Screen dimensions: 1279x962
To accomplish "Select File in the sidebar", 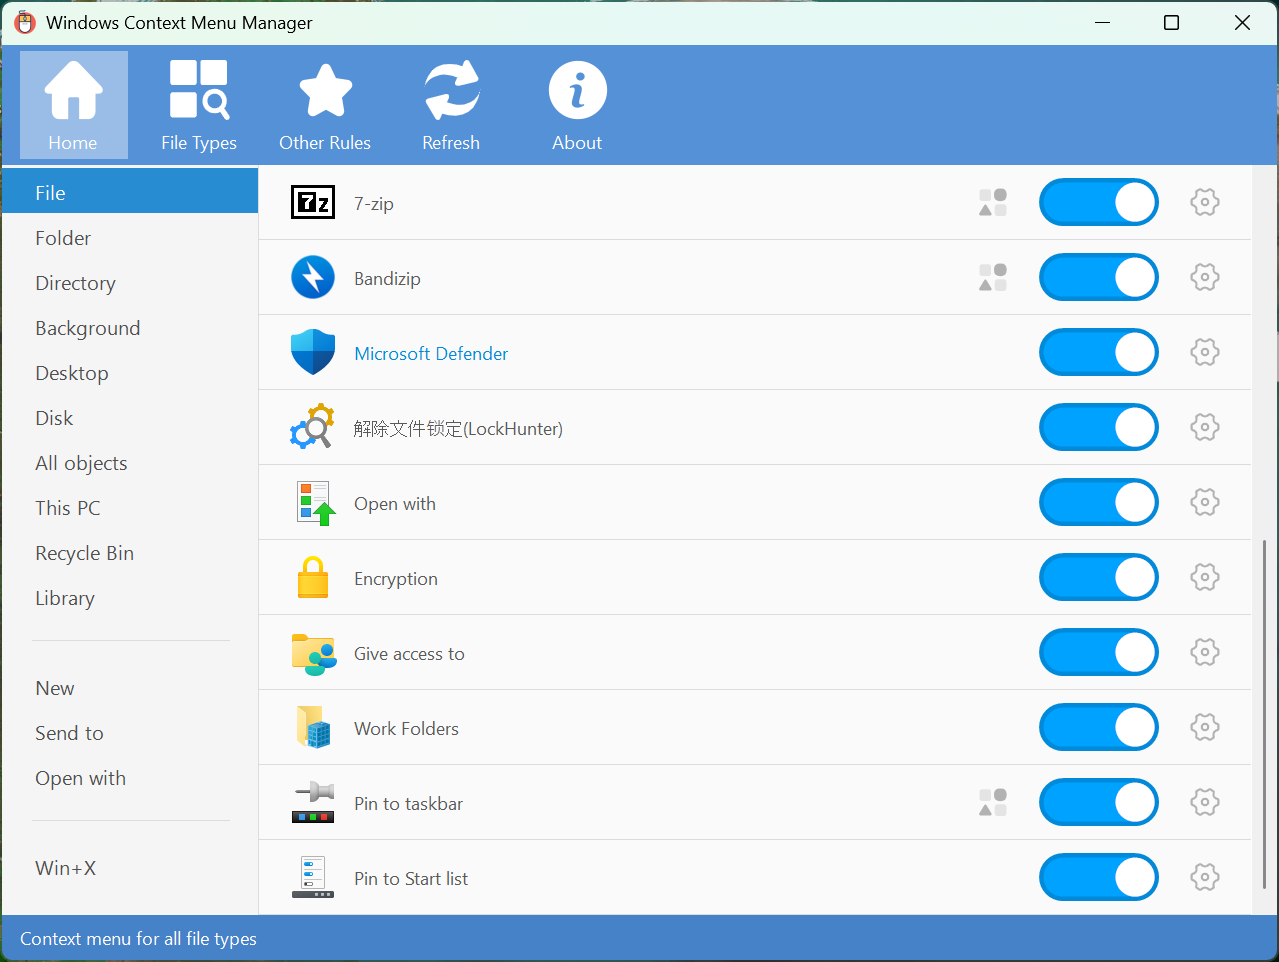I will 130,192.
